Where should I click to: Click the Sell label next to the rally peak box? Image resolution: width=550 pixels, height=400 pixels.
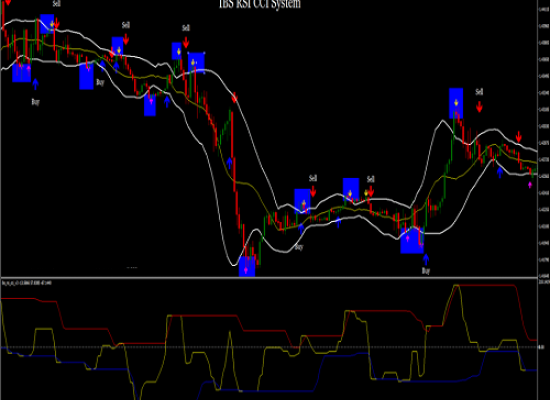(x=479, y=92)
